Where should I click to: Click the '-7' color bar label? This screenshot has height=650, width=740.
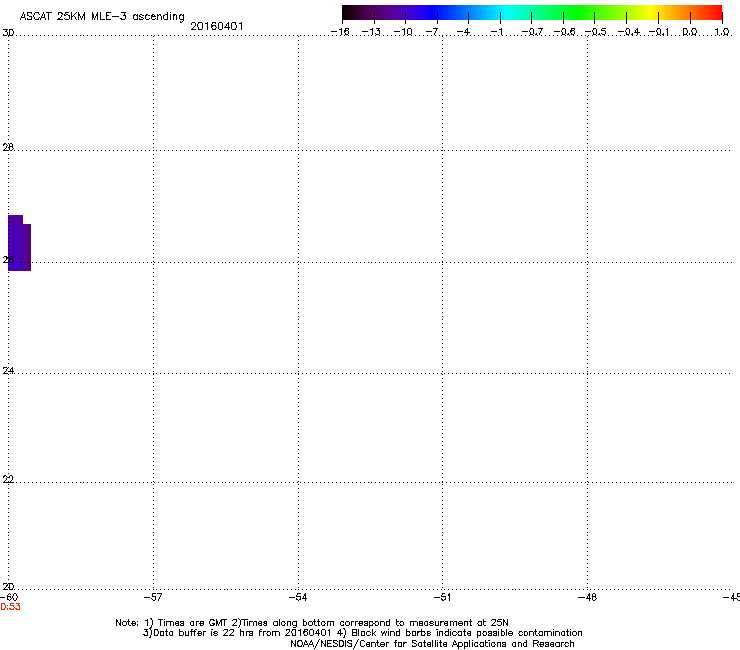point(432,32)
